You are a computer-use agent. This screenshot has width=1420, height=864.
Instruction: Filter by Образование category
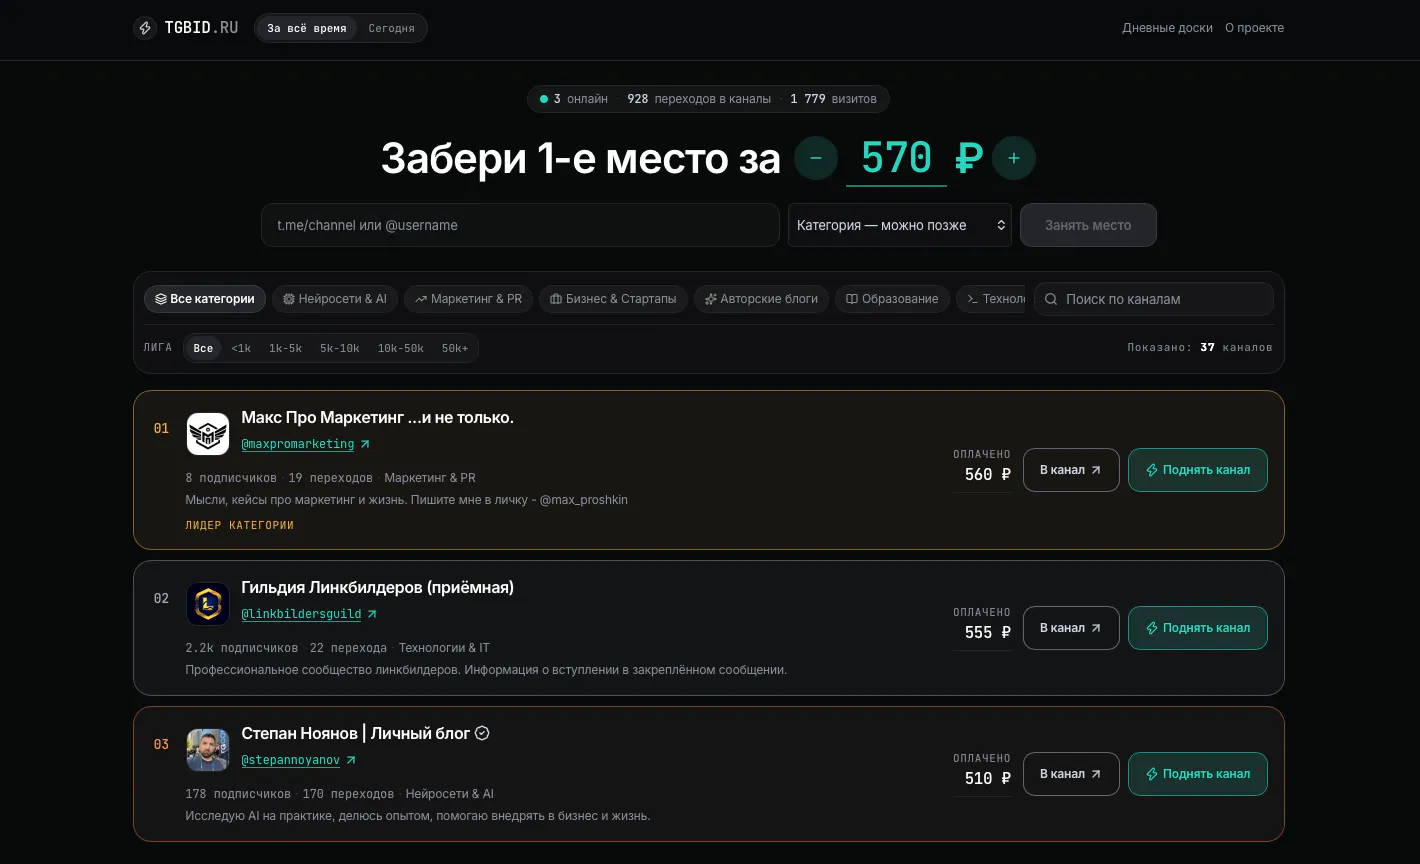pos(892,299)
